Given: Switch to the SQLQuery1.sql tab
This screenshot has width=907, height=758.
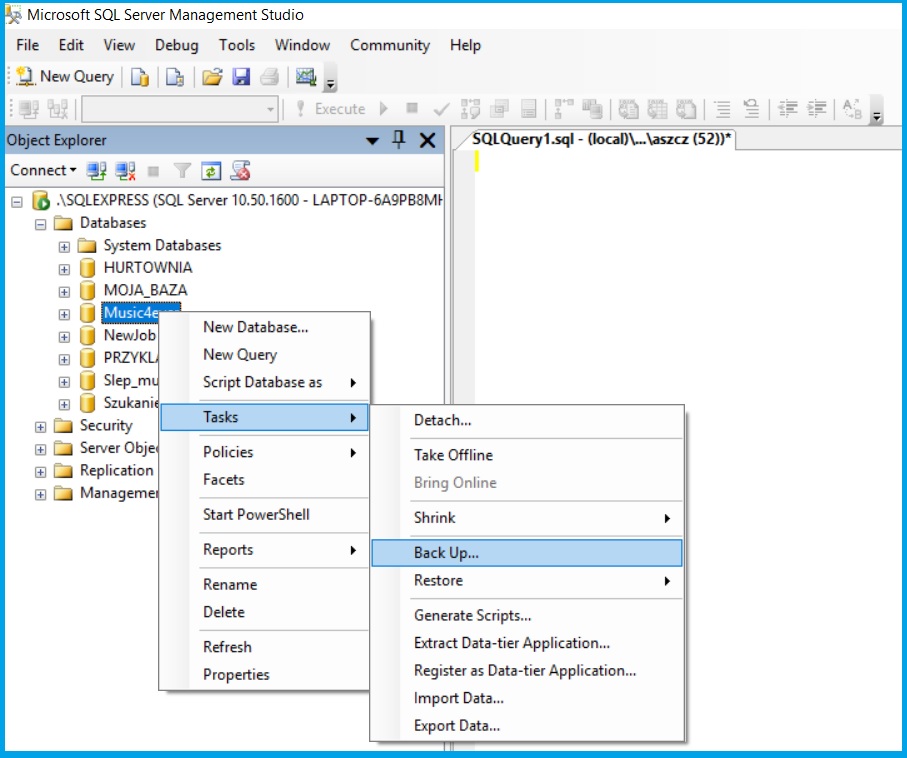Looking at the screenshot, I should coord(602,140).
